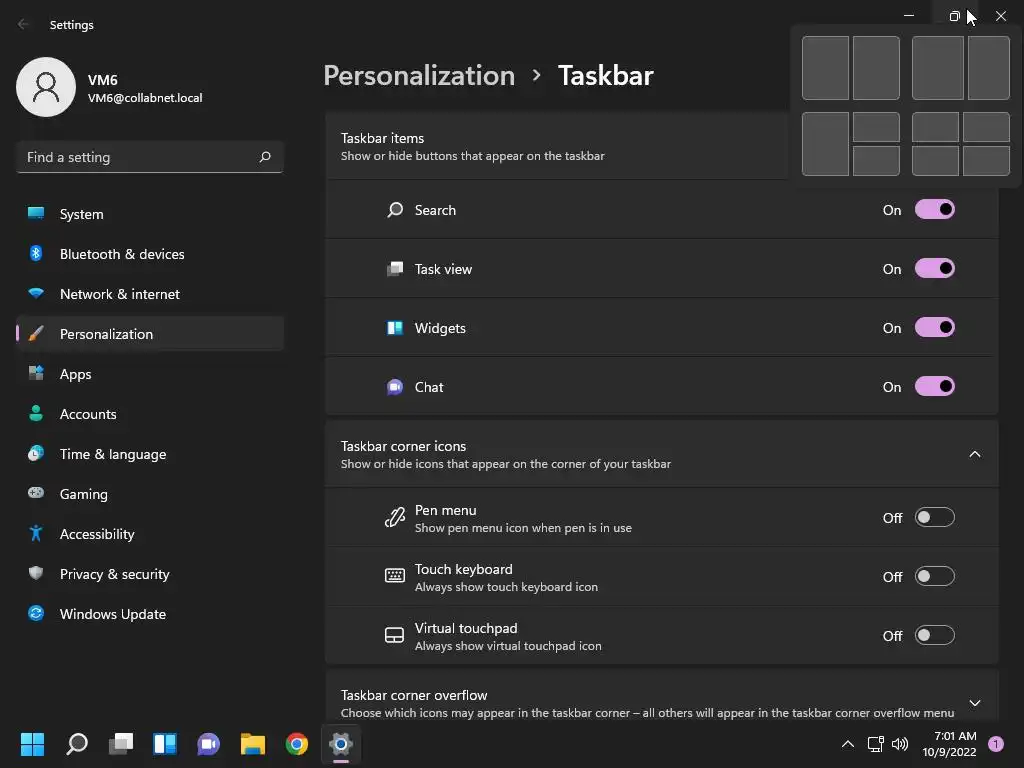Open the Apps settings category
This screenshot has height=768, width=1024.
pyautogui.click(x=150, y=374)
